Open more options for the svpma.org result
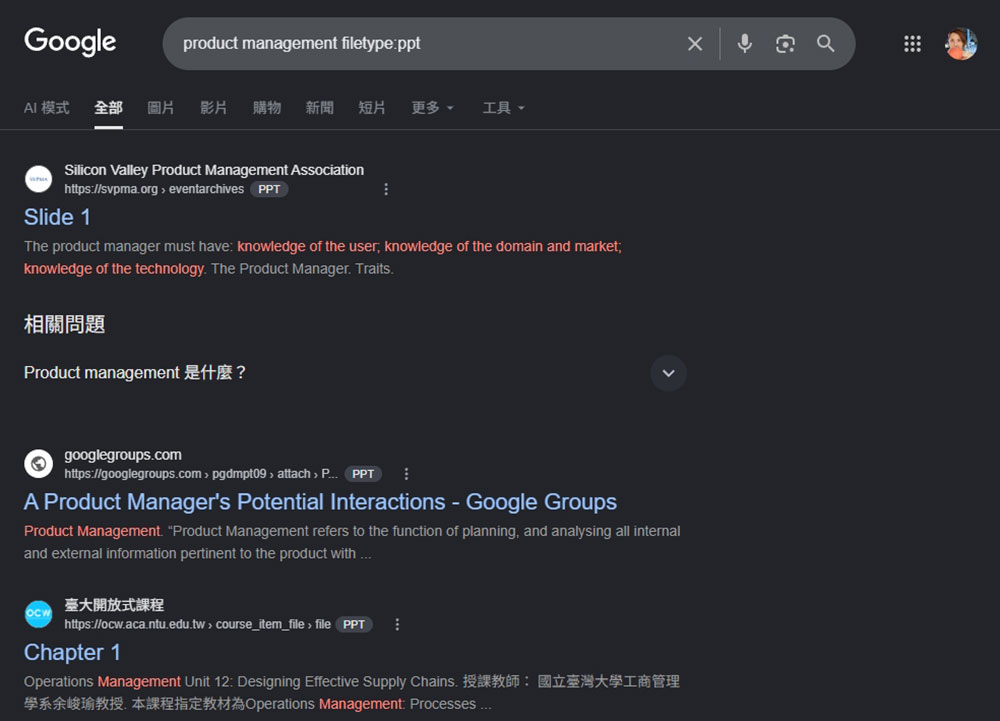Screen dimensions: 1000x721 (x=386, y=189)
